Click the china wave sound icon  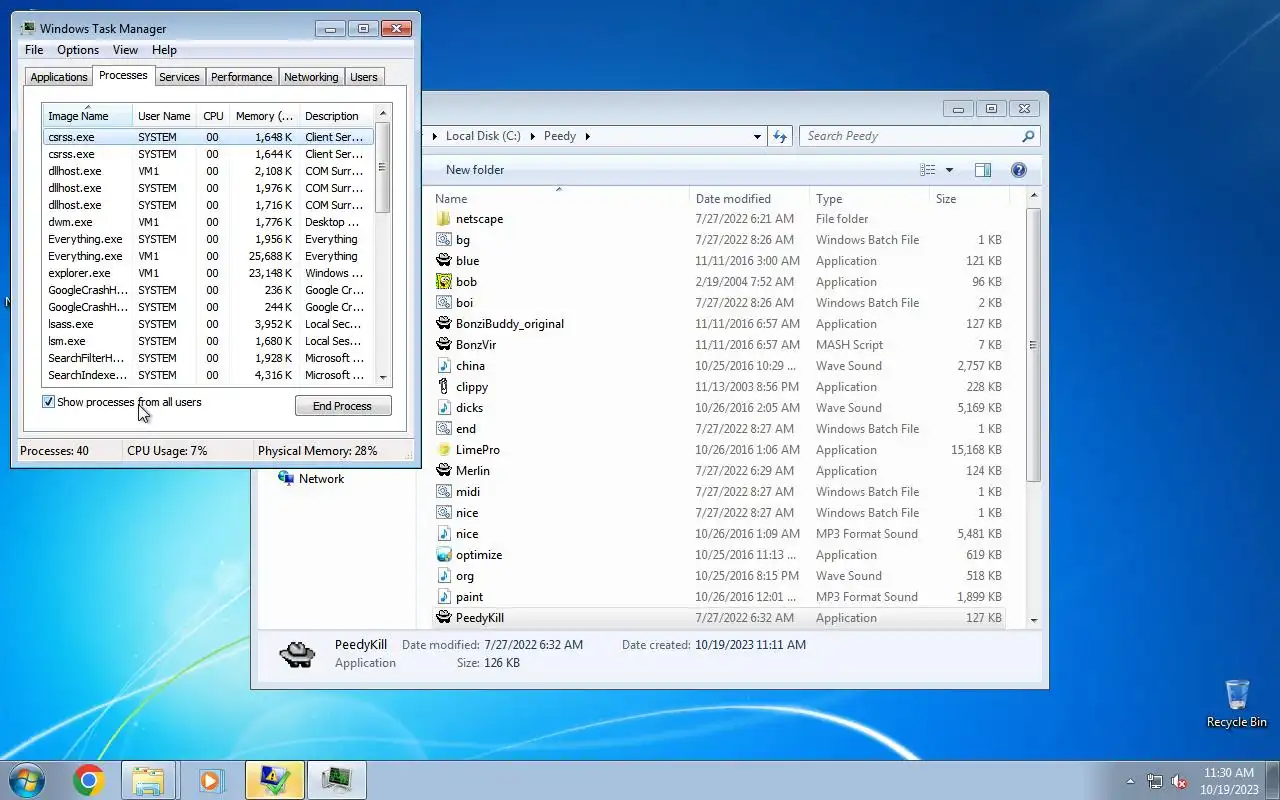click(x=444, y=366)
